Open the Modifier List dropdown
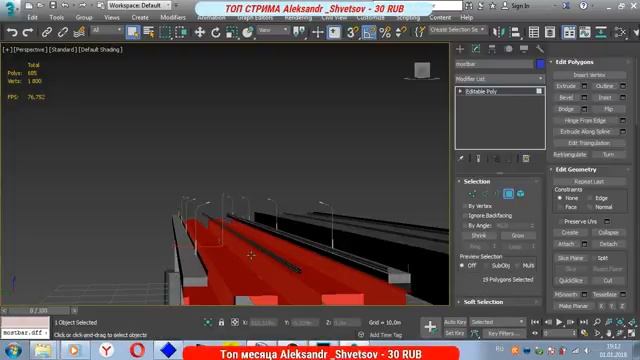Screen dimensions: 640x360 (500, 79)
